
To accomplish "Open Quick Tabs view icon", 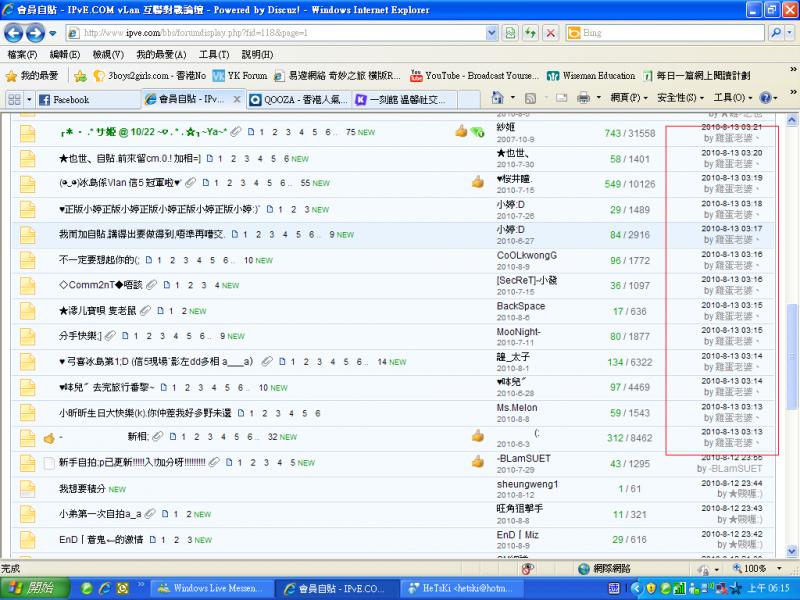I will coord(12,99).
